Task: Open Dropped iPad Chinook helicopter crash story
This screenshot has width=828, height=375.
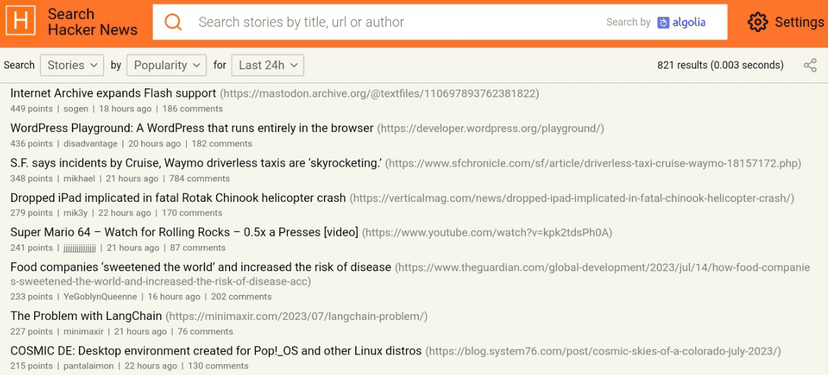Action: pos(178,198)
